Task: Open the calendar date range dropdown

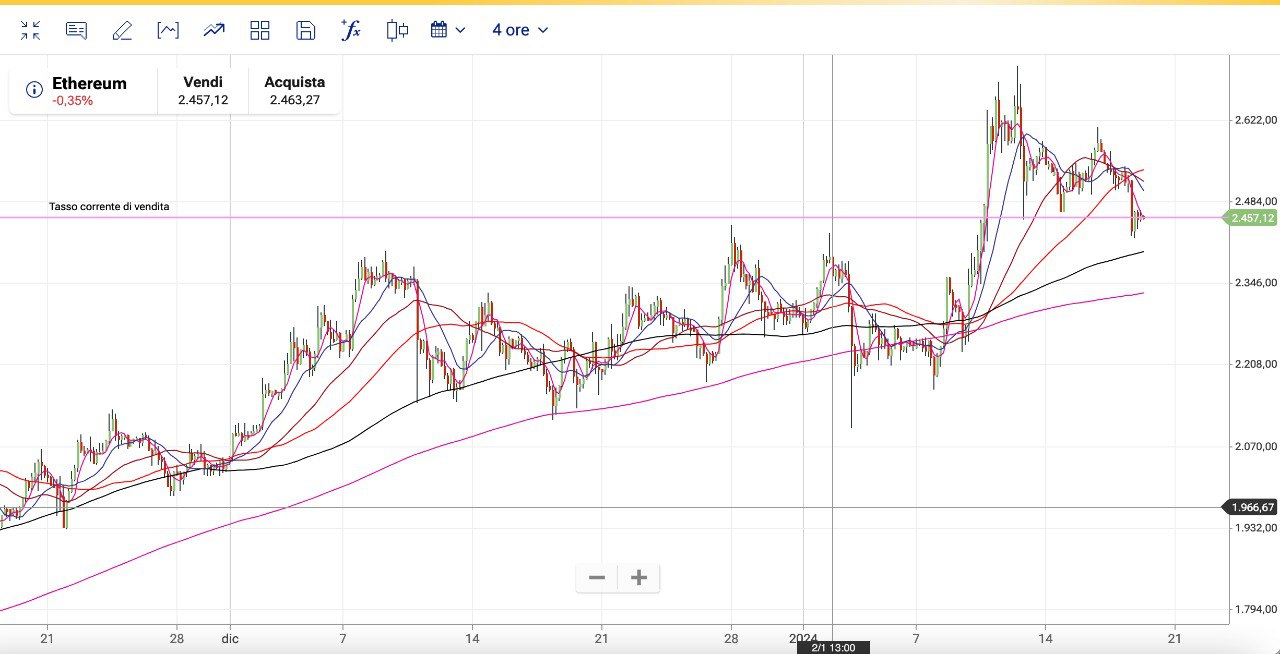Action: pos(447,30)
